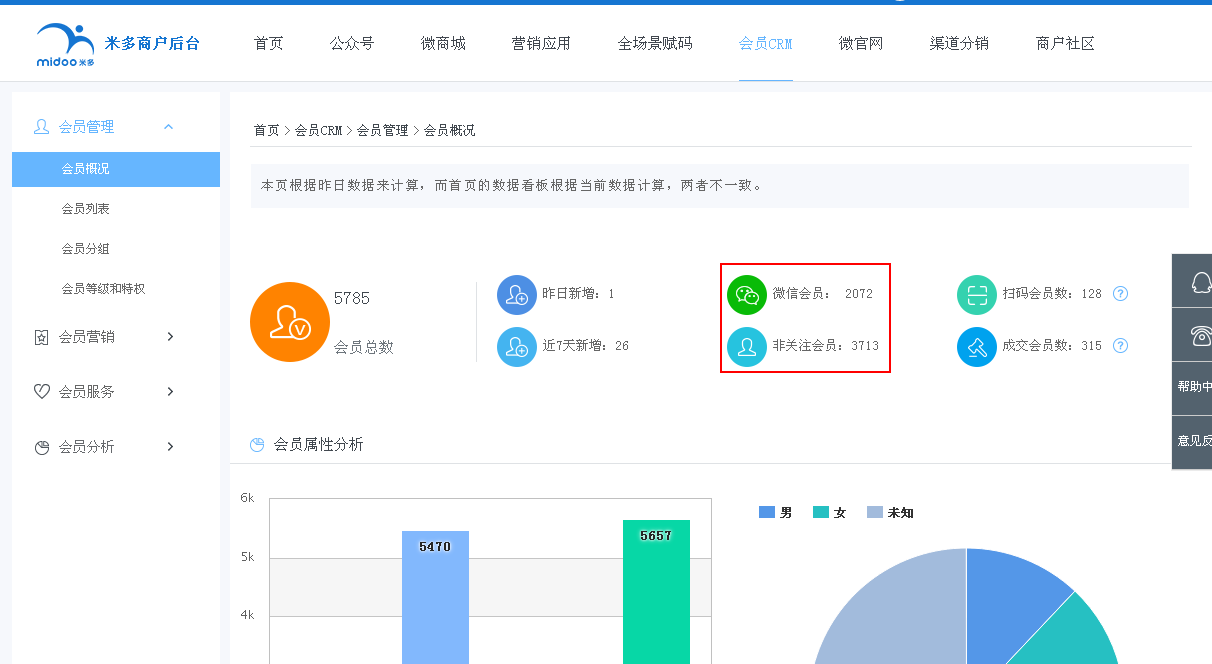Click the 会员管理 person icon in sidebar

pos(41,127)
